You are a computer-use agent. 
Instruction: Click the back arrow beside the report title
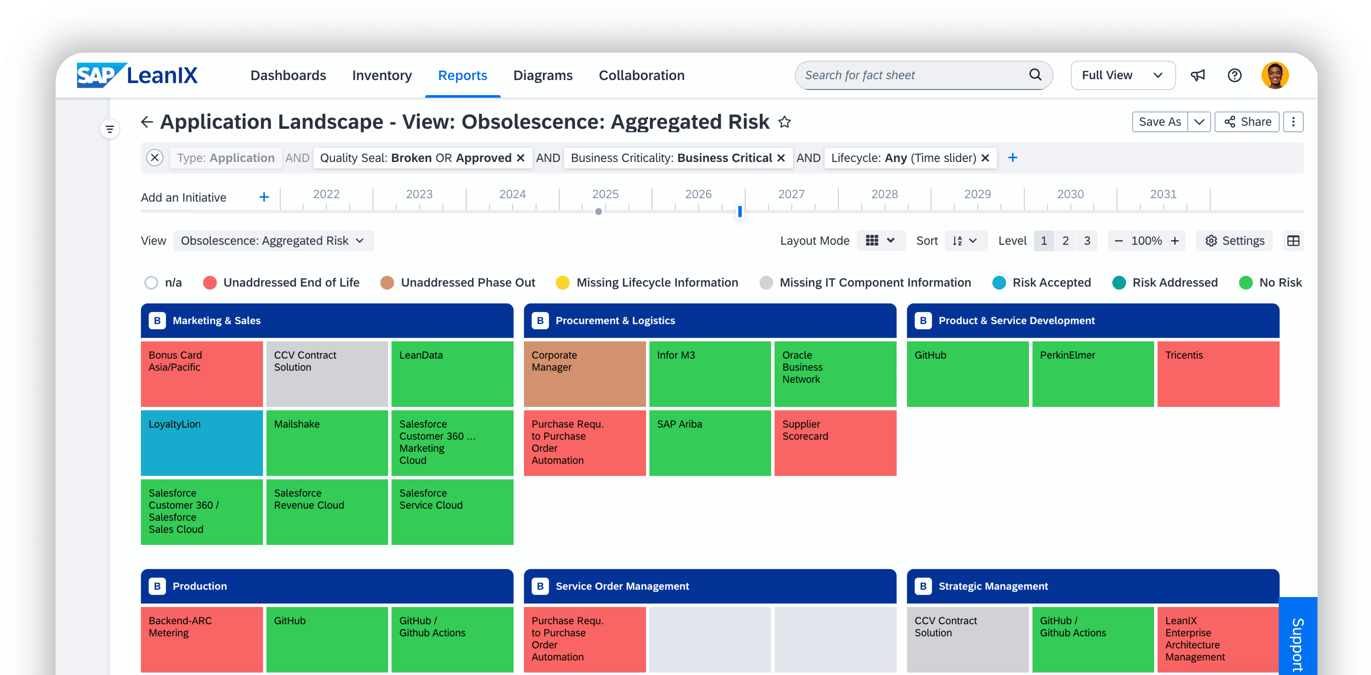(x=147, y=121)
